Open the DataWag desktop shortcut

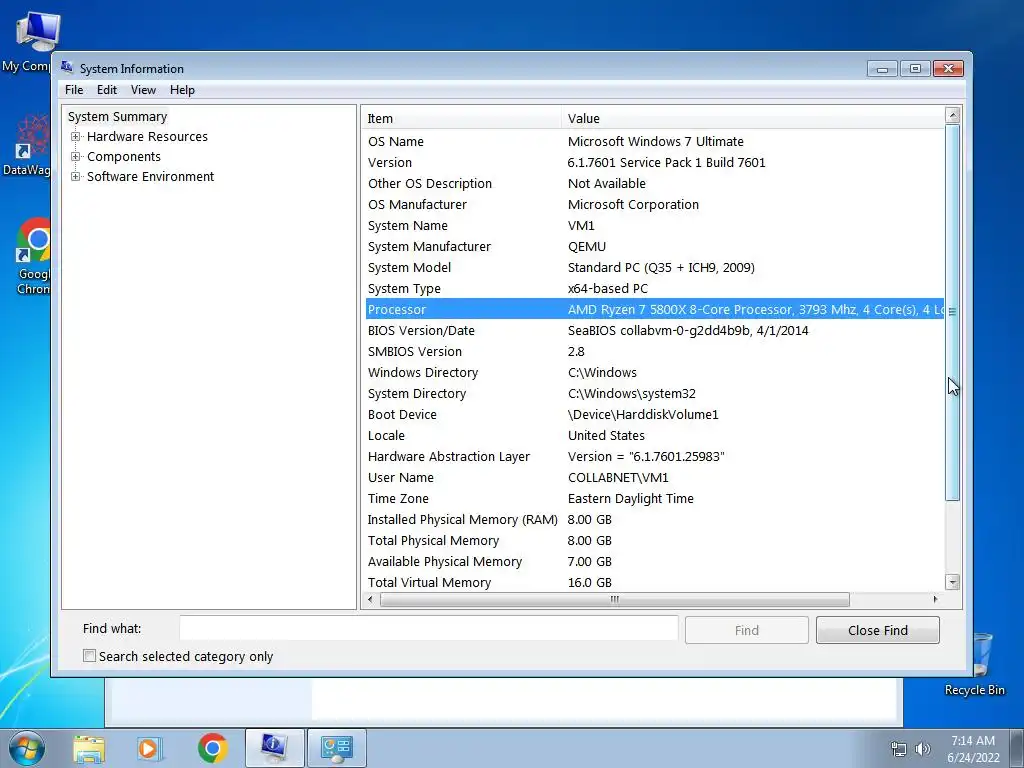[26, 145]
